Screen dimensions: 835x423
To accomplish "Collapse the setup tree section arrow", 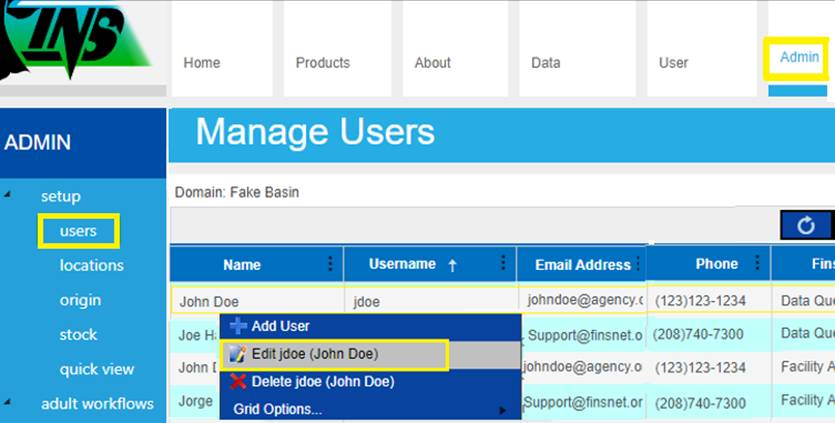I will pos(9,195).
